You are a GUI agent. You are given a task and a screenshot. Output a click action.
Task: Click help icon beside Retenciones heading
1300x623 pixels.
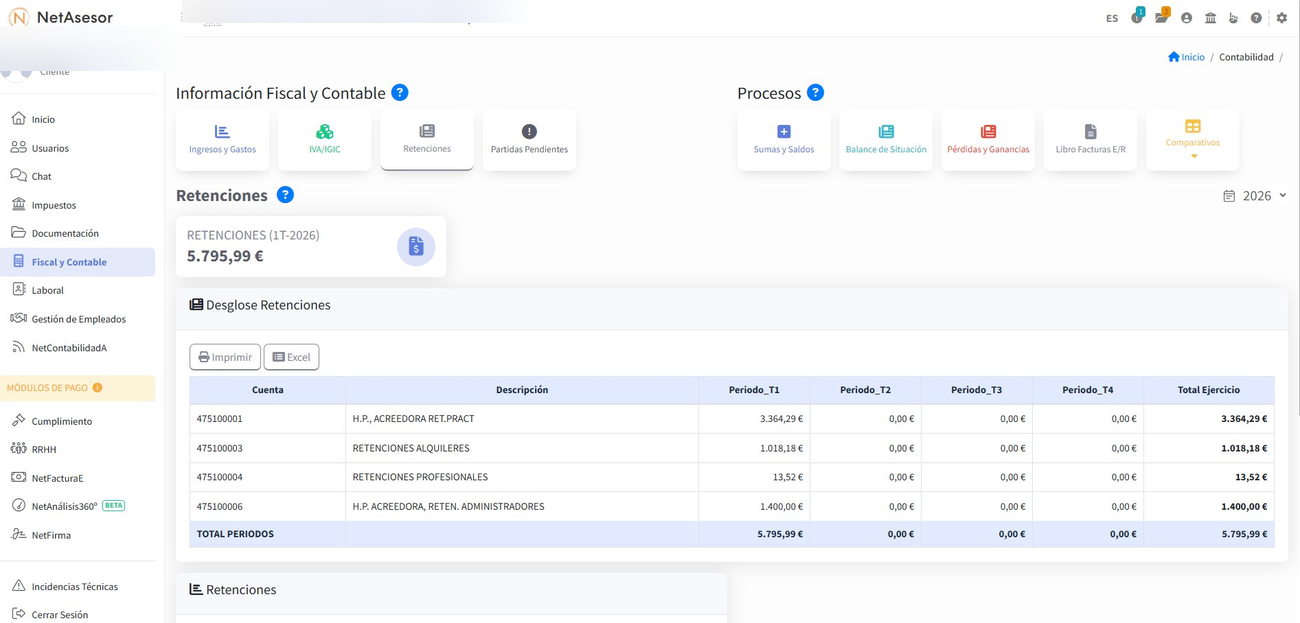point(285,195)
